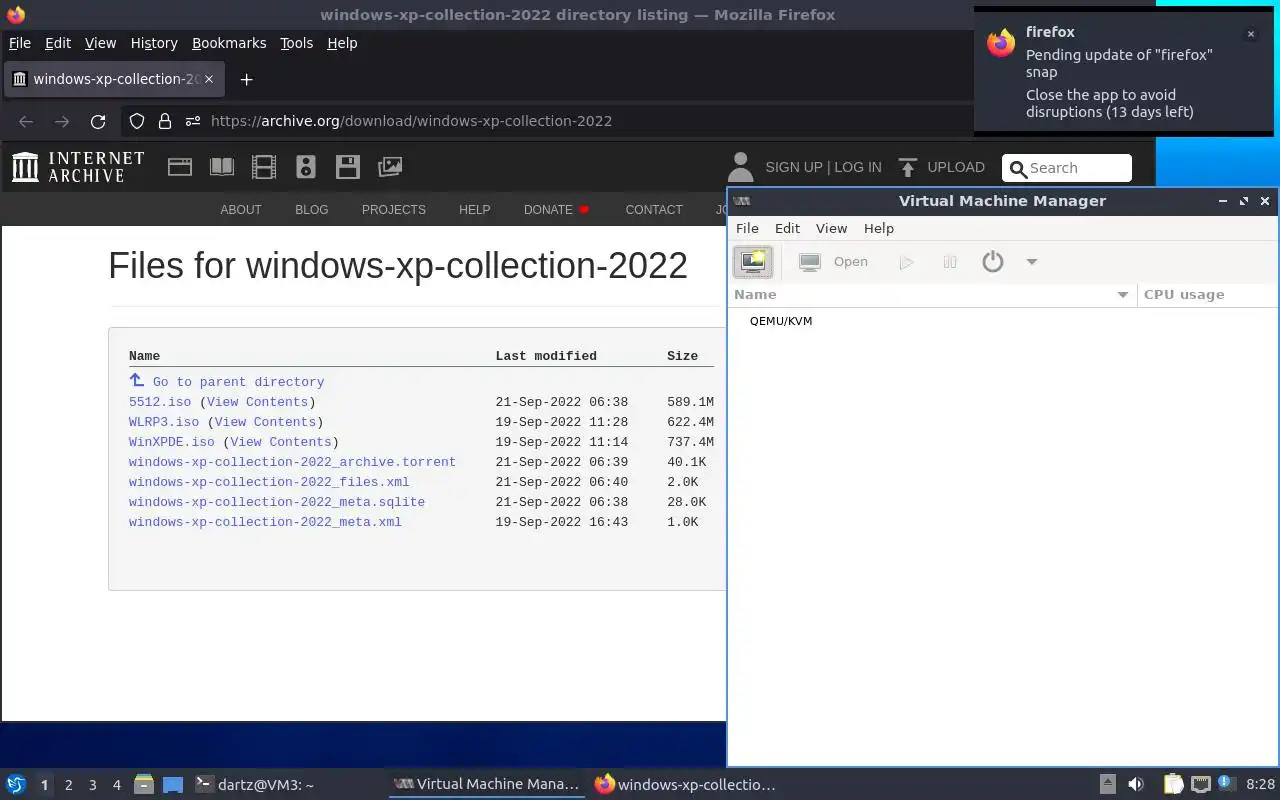The image size is (1280, 800).
Task: Click the Run virtual machine play icon
Action: [906, 262]
